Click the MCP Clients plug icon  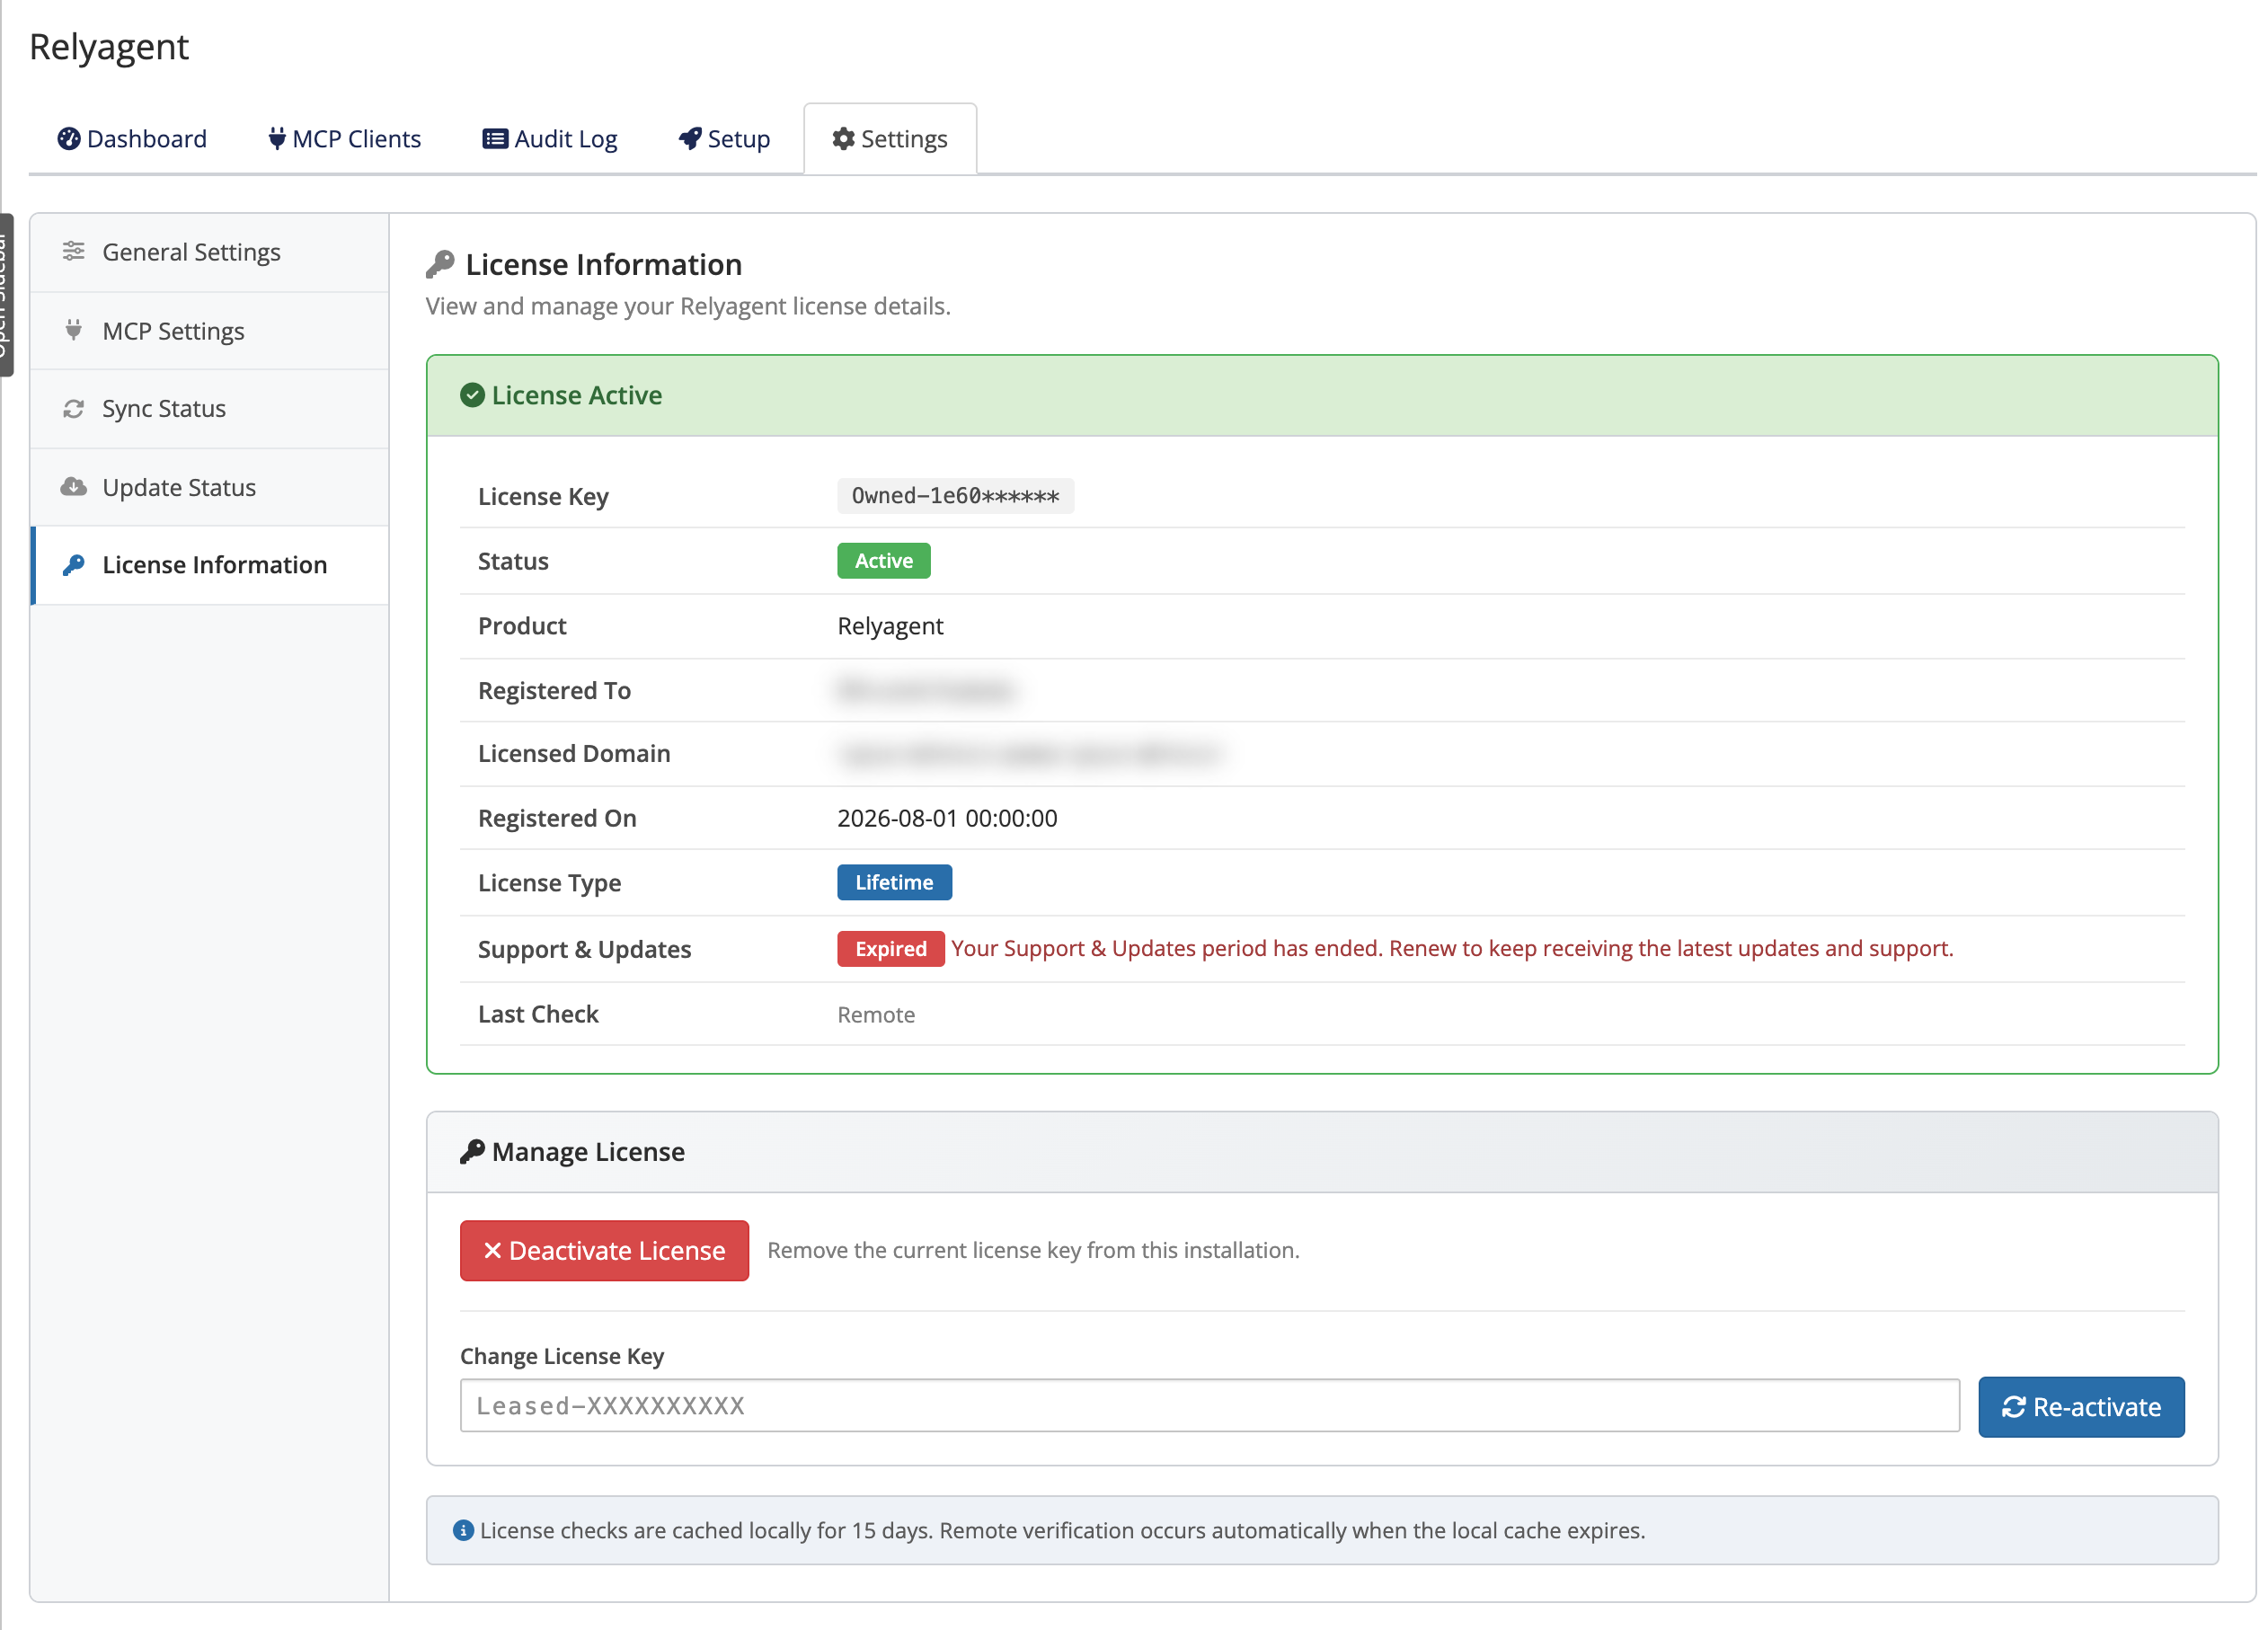pyautogui.click(x=277, y=138)
